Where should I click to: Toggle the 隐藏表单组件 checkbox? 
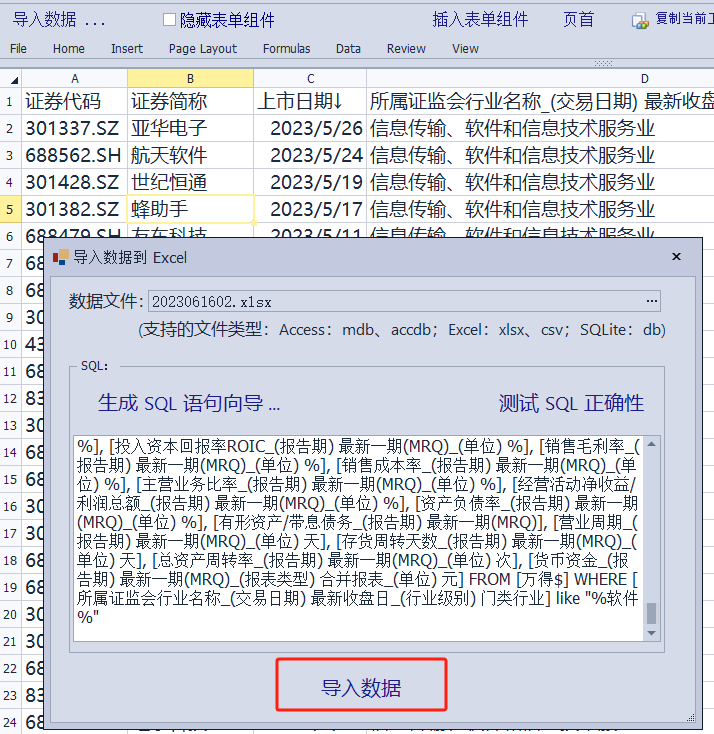pyautogui.click(x=169, y=20)
